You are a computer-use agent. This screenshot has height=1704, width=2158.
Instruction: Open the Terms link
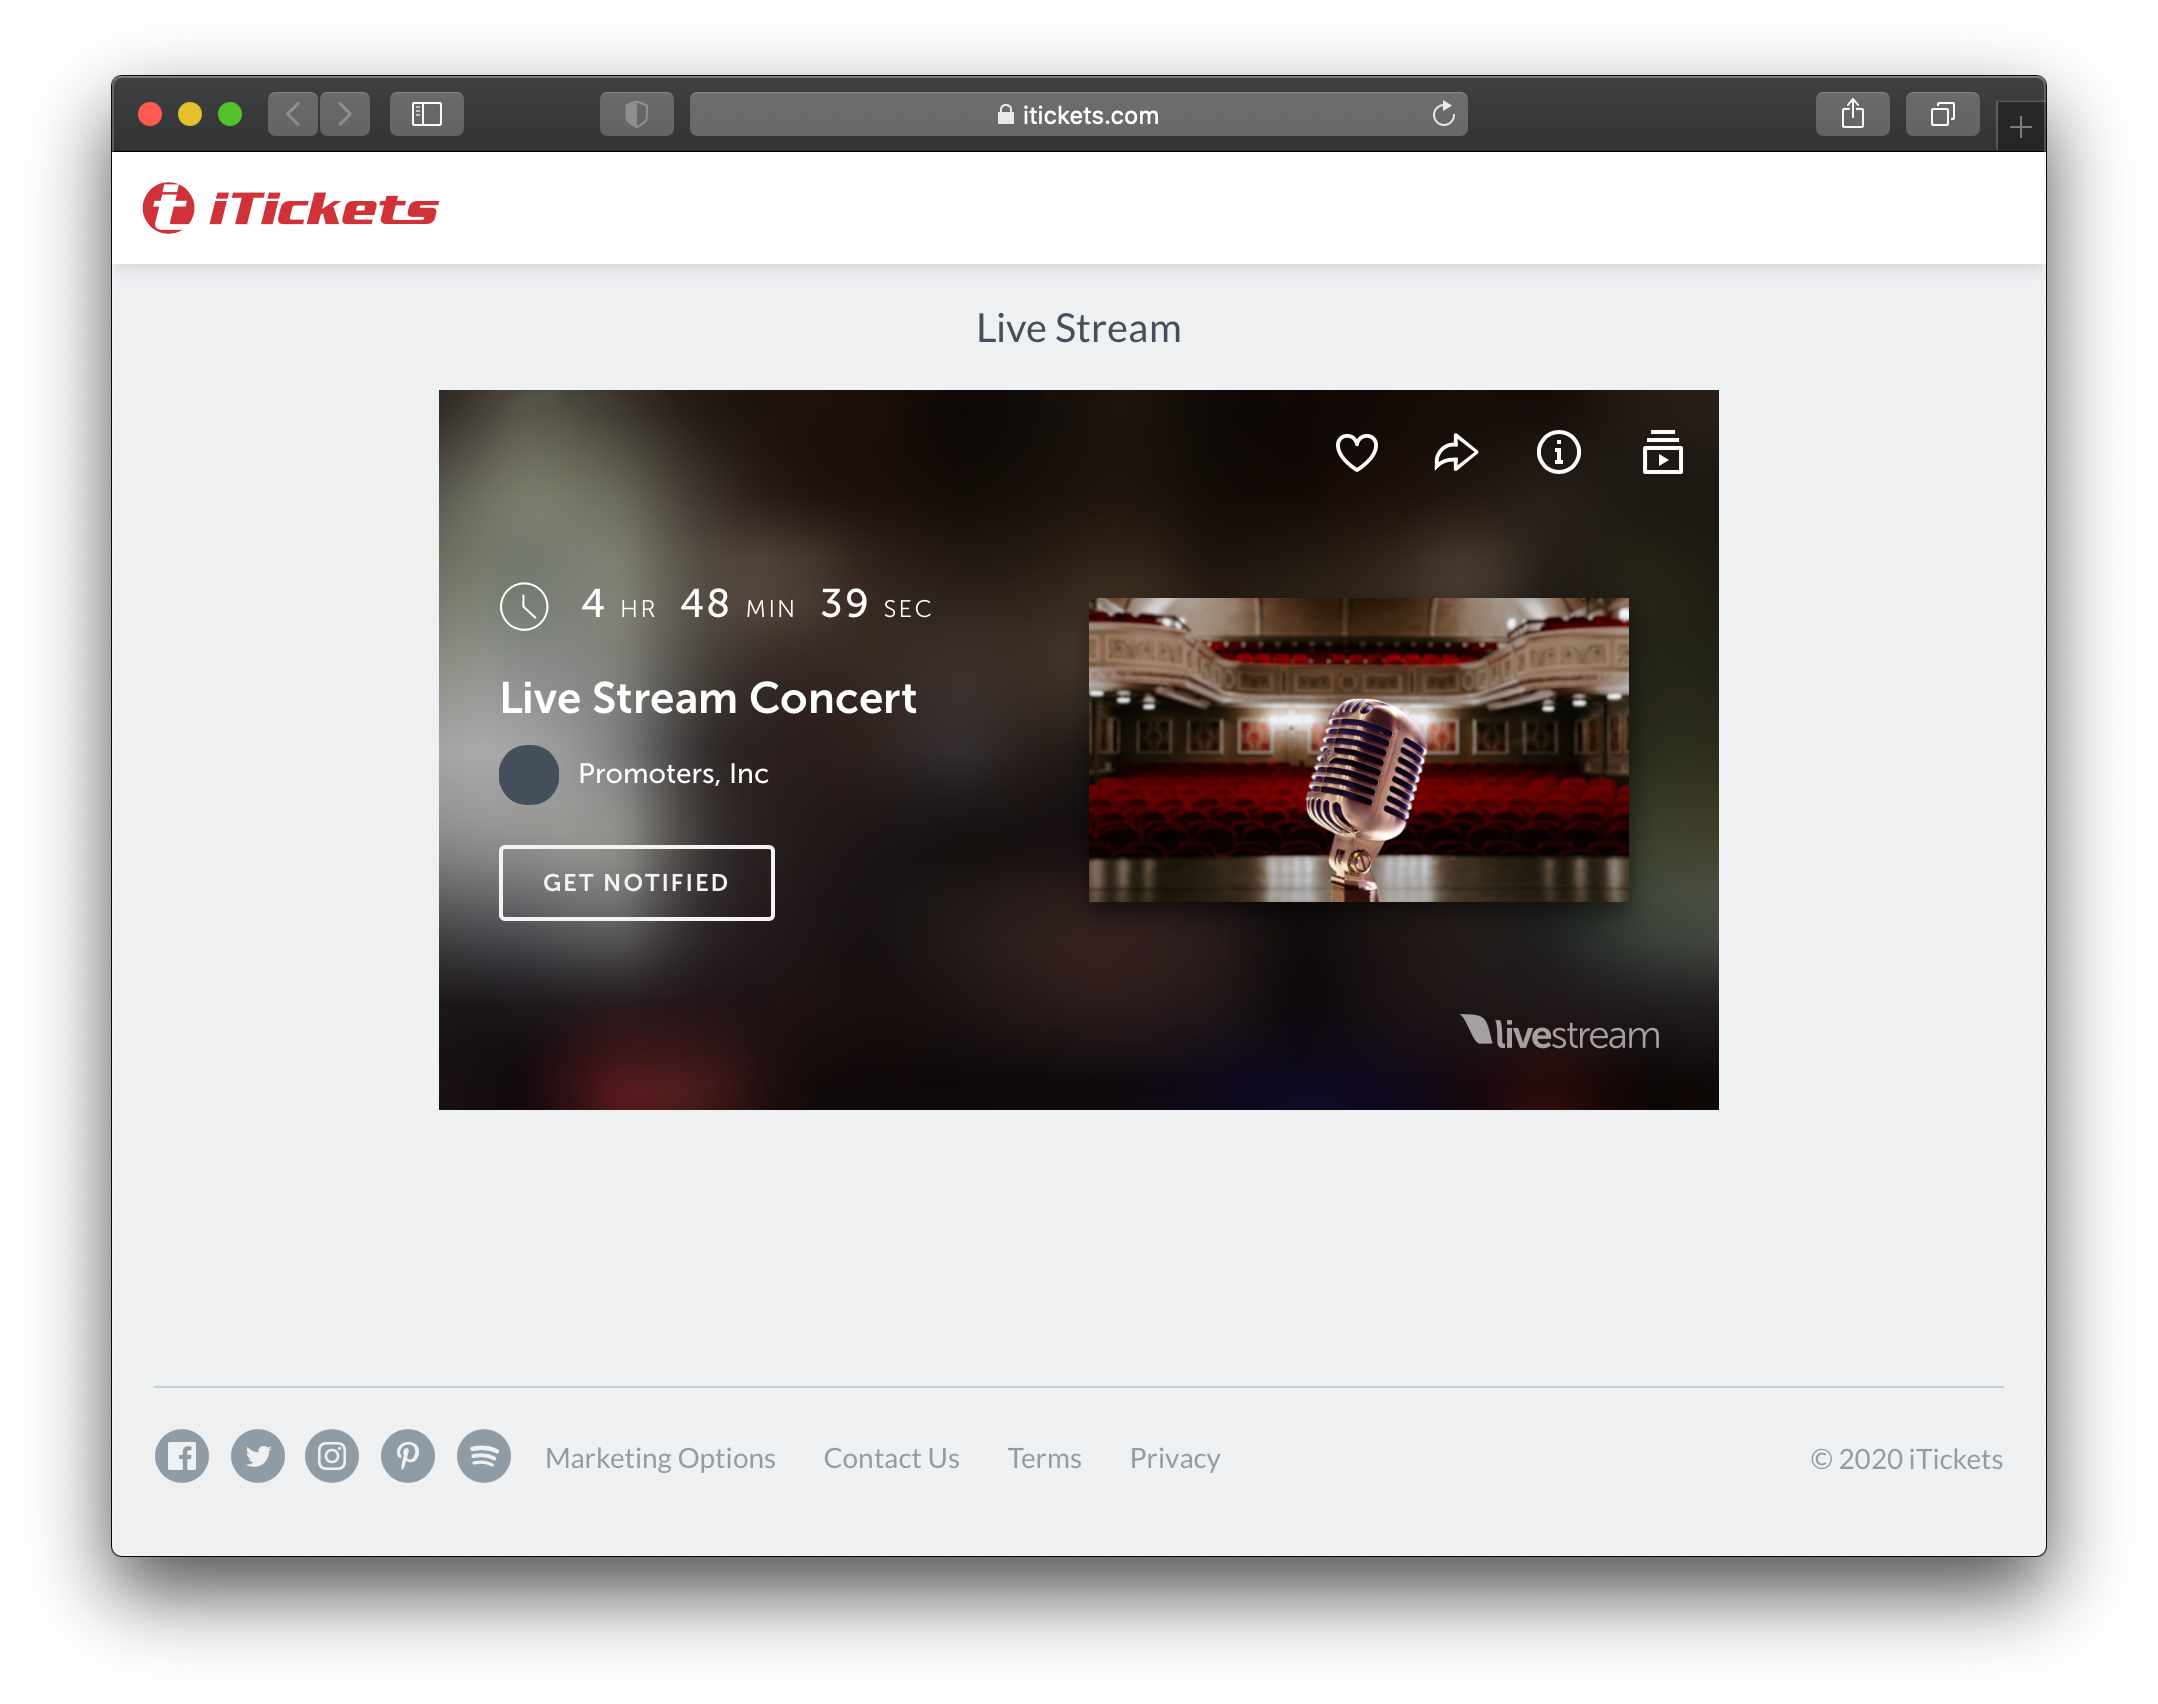click(x=1044, y=1459)
